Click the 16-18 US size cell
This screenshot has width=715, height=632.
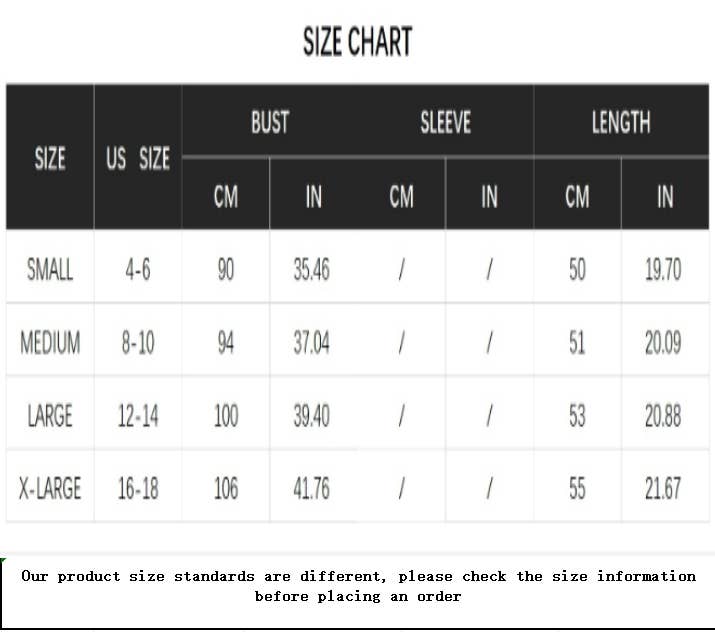pos(138,488)
